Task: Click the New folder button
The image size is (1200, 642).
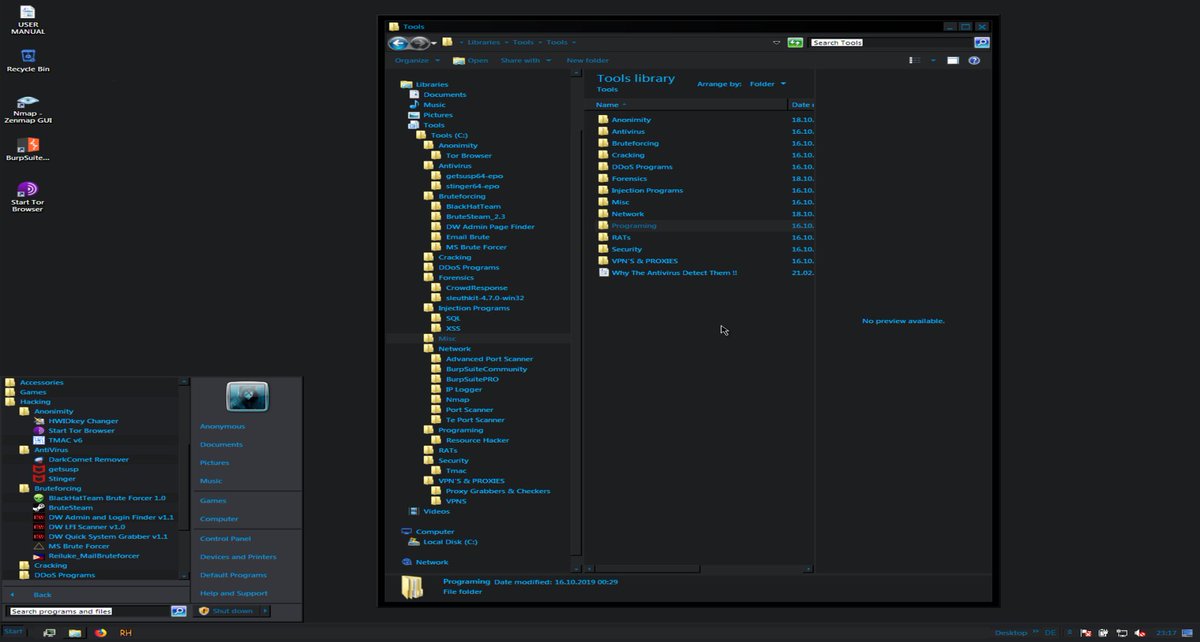Action: tap(586, 60)
